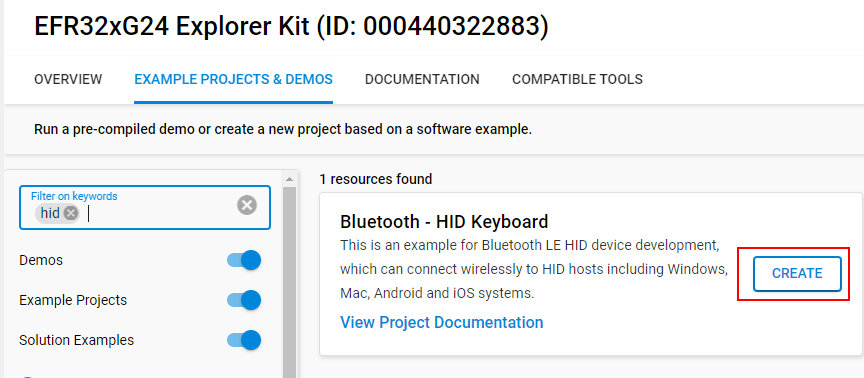Click the EFR32xG24 Explorer Kit heading
The height and width of the screenshot is (378, 864).
point(291,26)
